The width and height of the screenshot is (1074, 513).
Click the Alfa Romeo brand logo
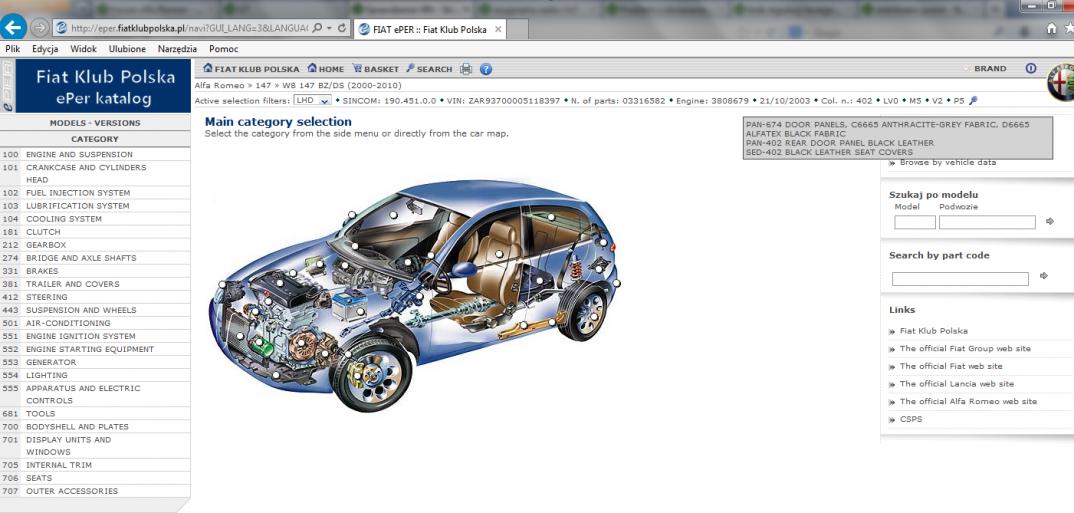(x=1060, y=80)
